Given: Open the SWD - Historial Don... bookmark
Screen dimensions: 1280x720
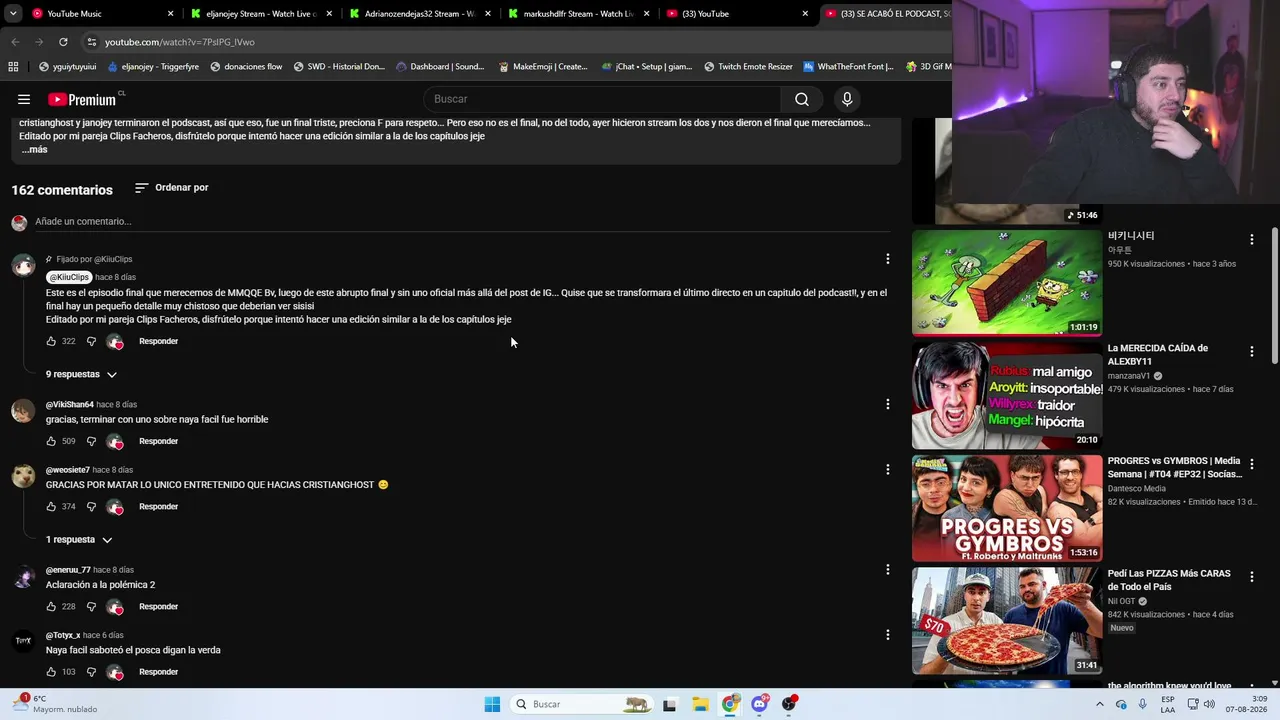Looking at the screenshot, I should [339, 67].
